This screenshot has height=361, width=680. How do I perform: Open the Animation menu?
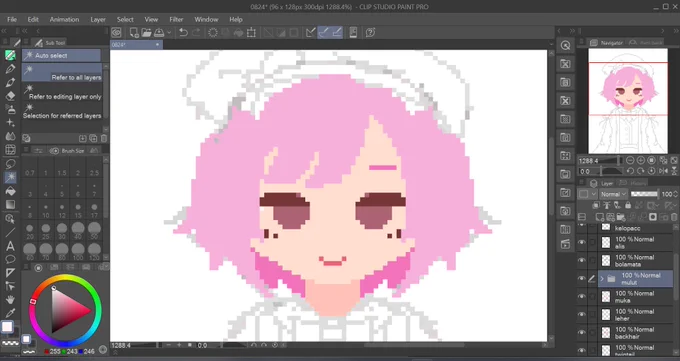point(64,20)
